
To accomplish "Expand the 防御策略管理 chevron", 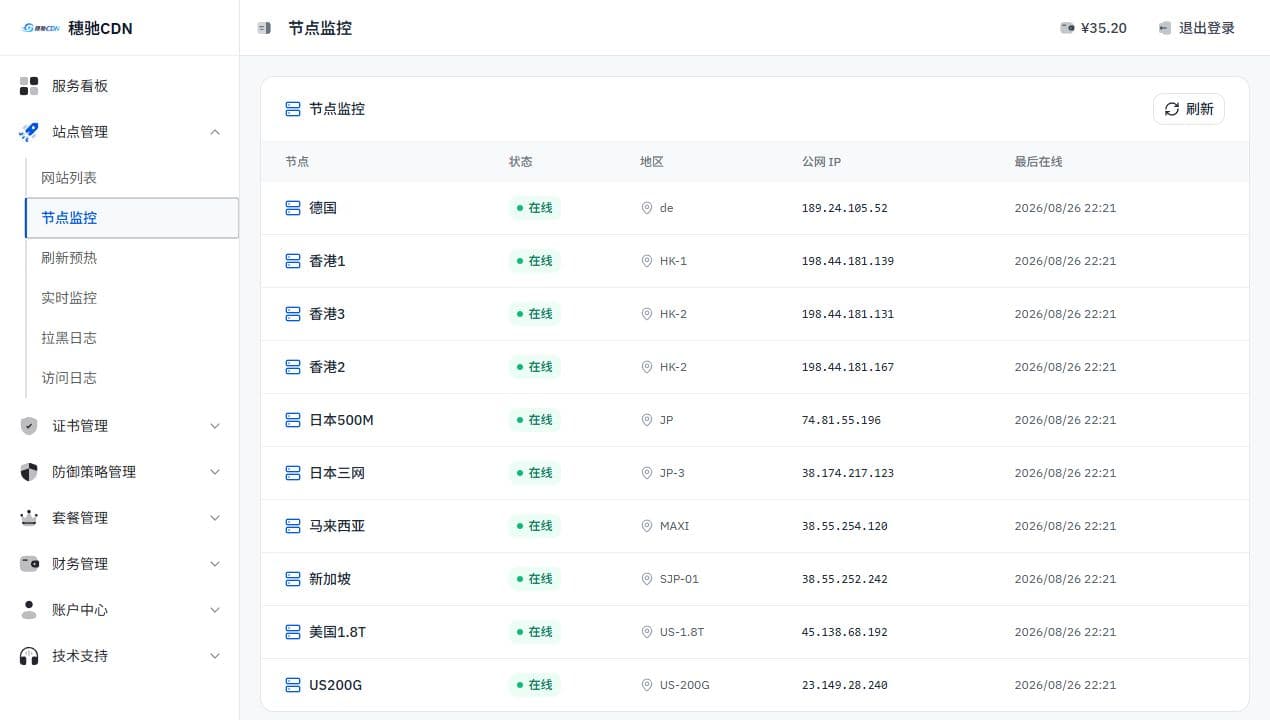I will tap(215, 472).
